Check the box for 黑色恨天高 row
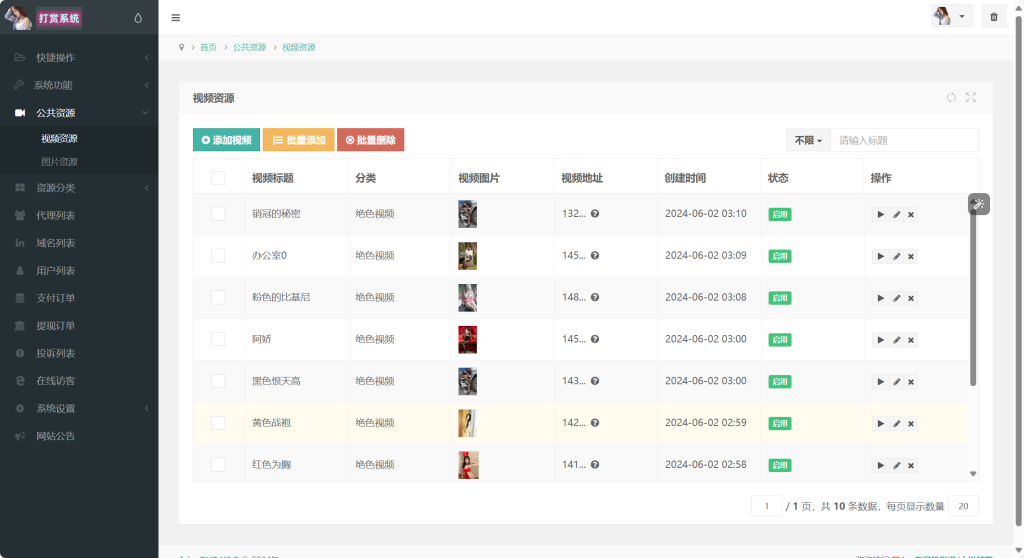The height and width of the screenshot is (558, 1024). coord(218,381)
